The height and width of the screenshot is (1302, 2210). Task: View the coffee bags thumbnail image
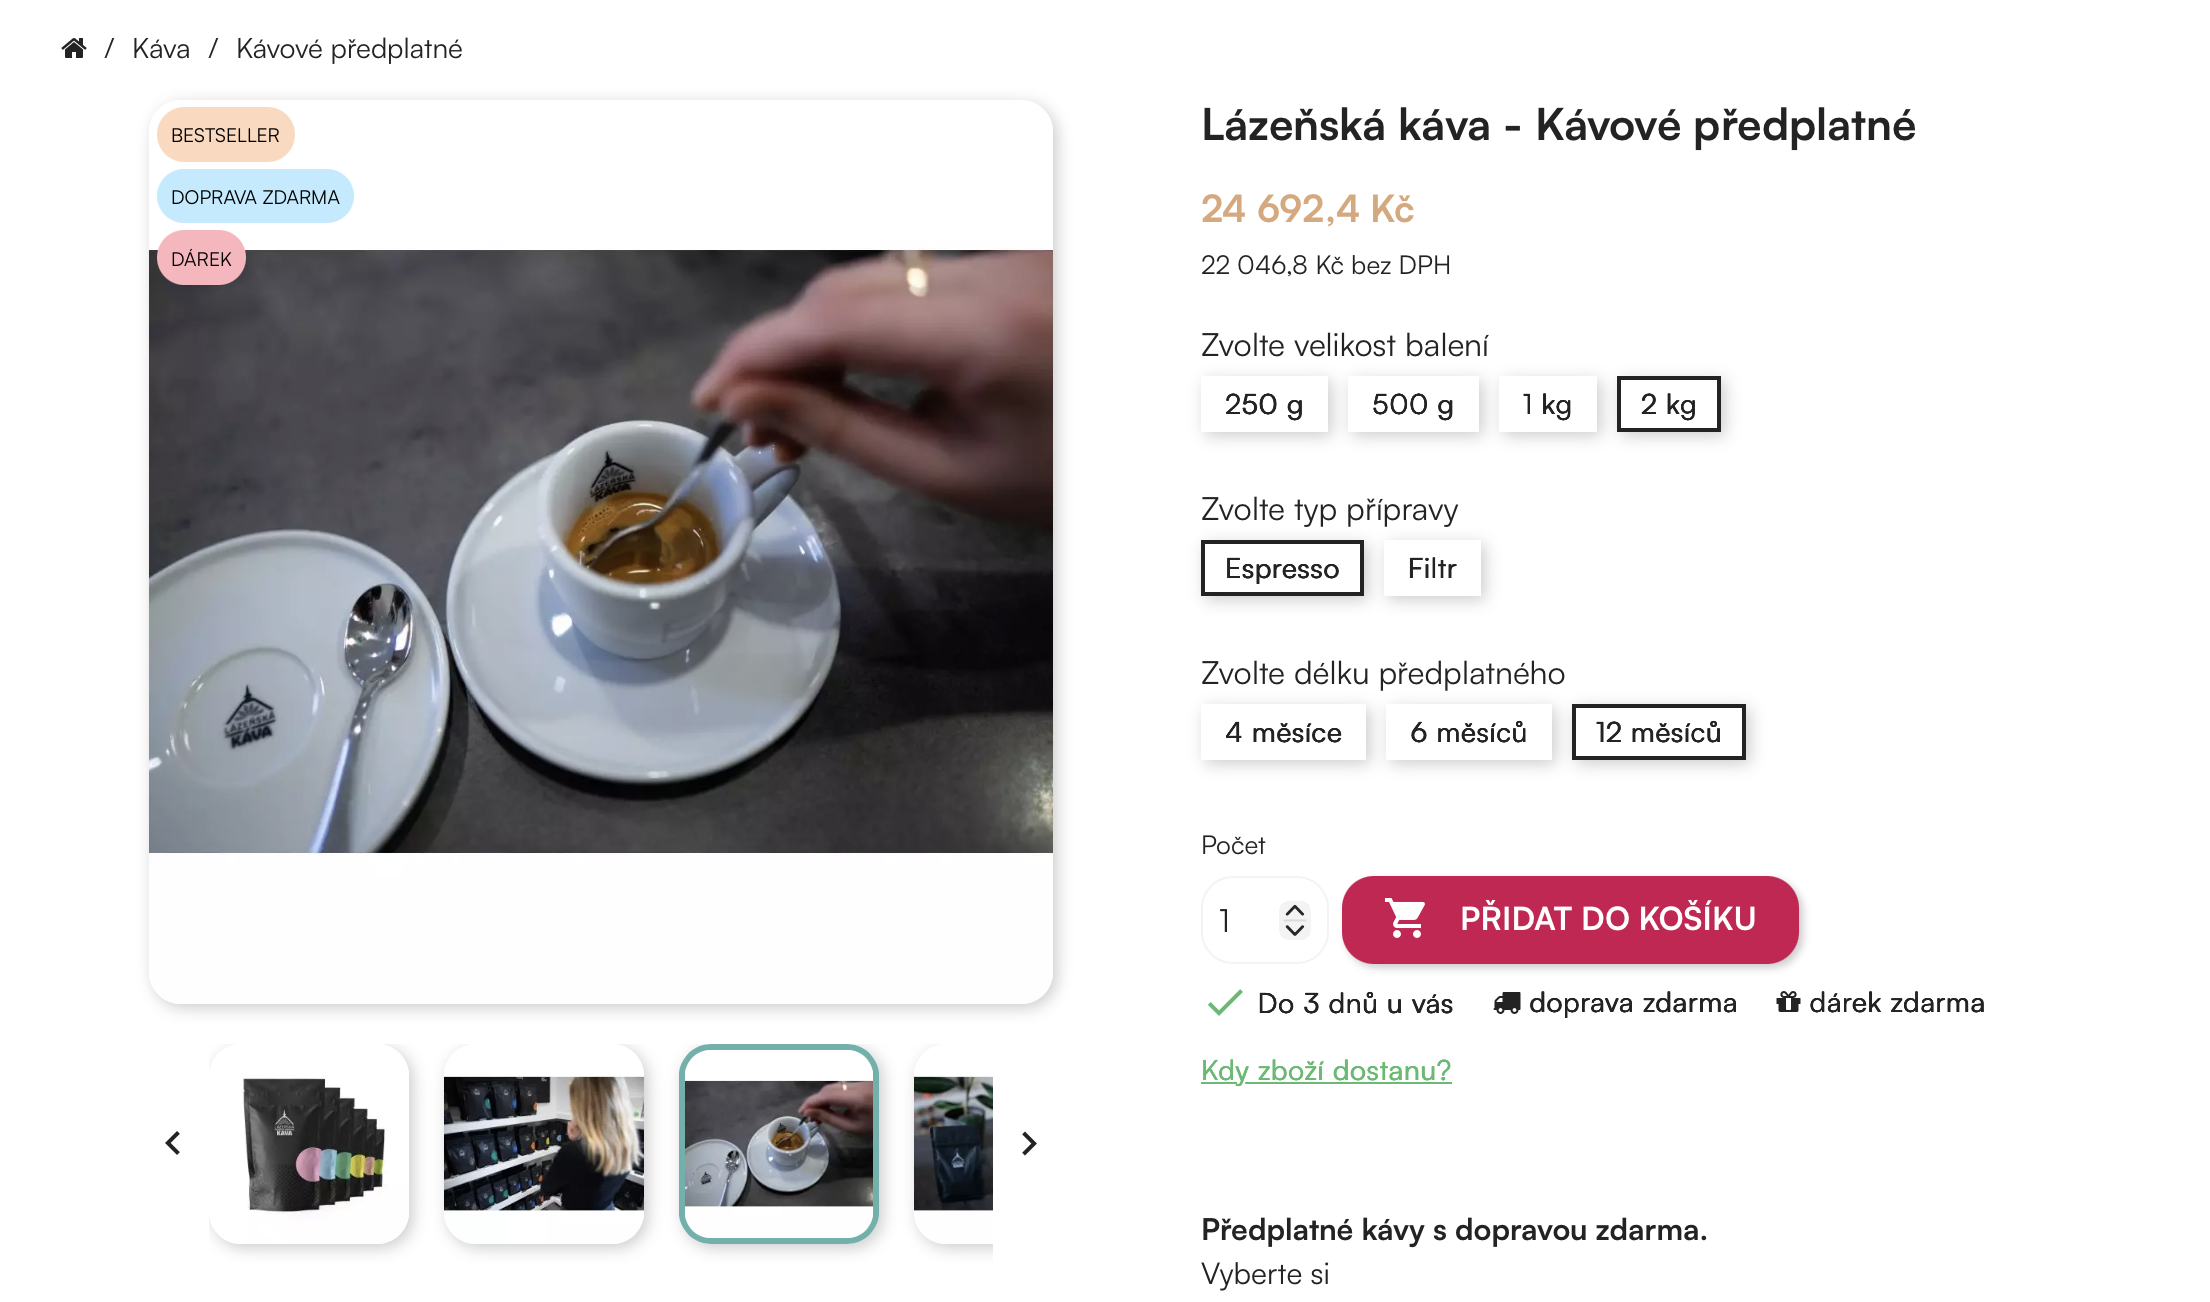310,1143
